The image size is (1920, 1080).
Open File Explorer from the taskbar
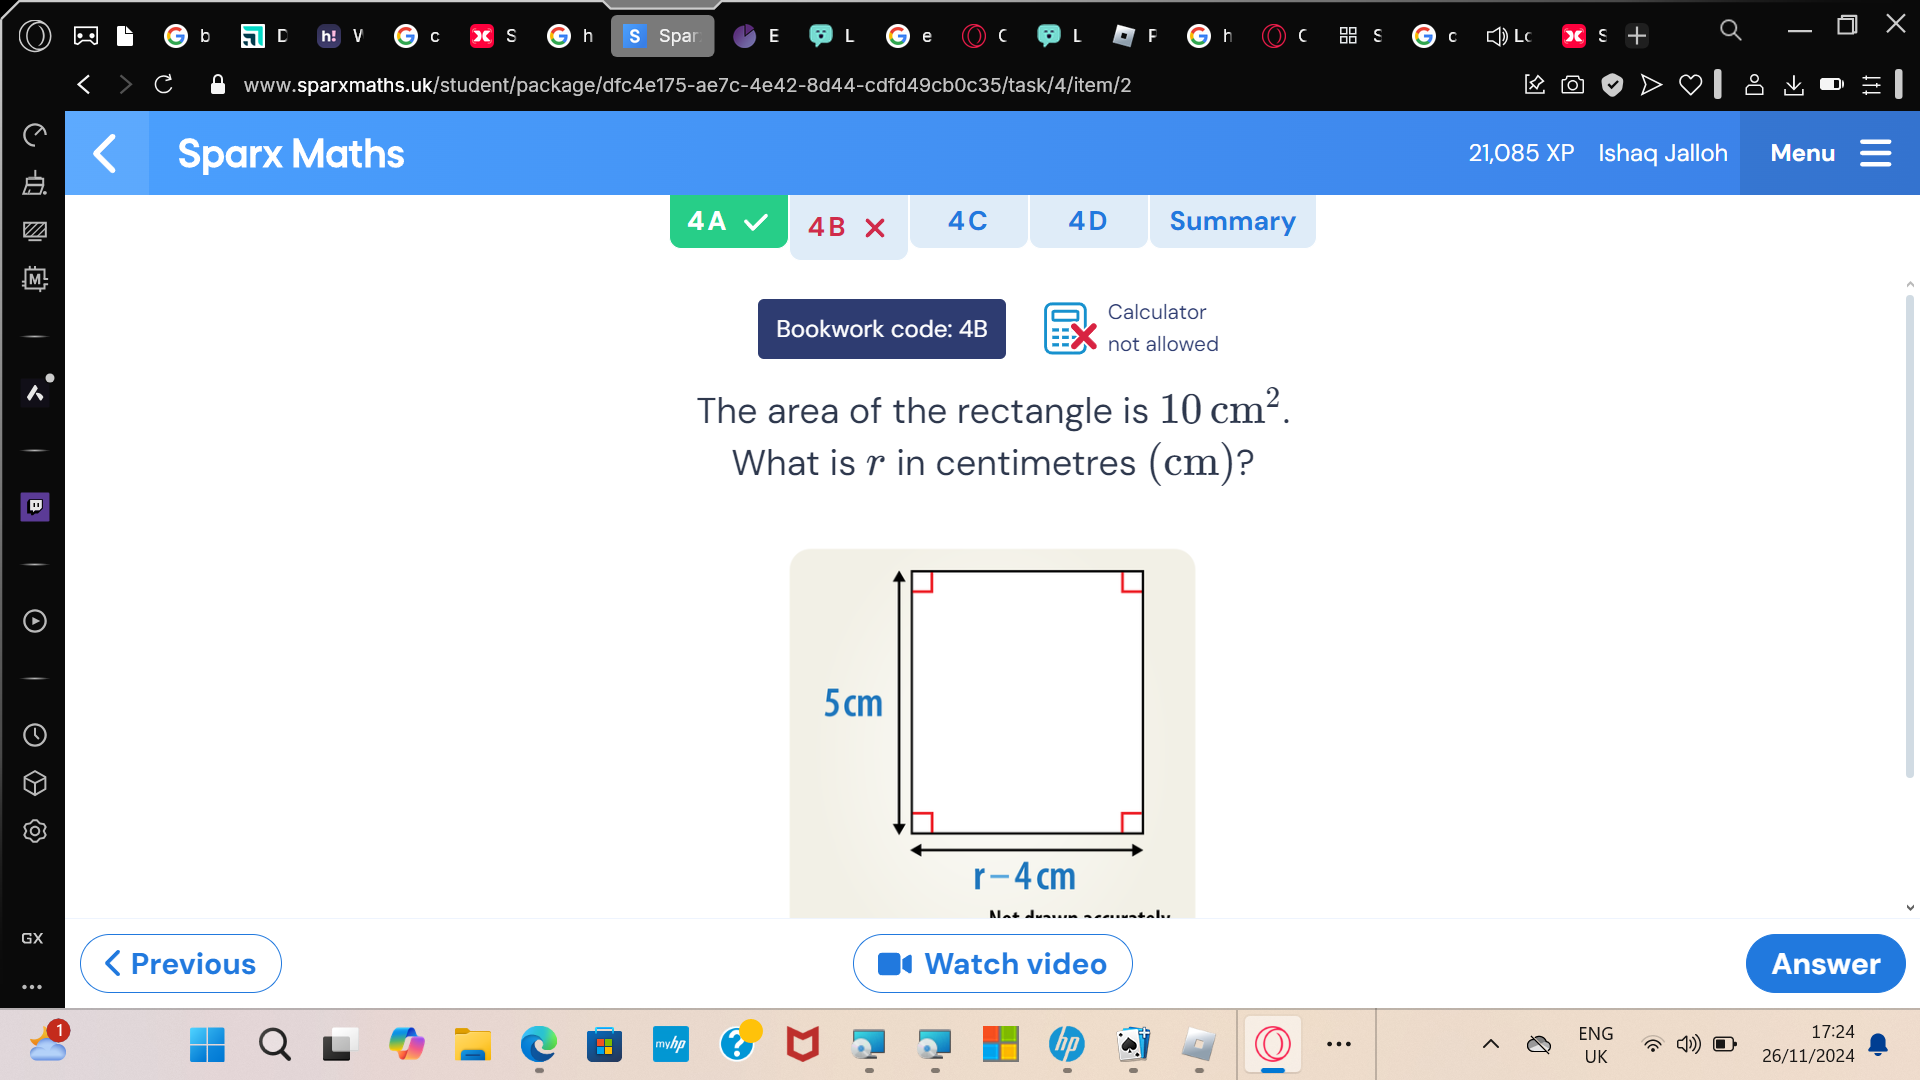[472, 1044]
